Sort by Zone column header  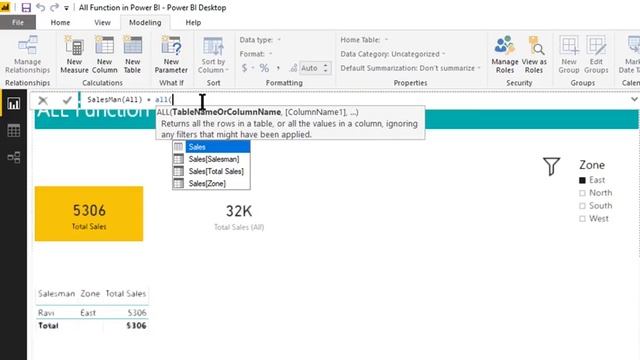pyautogui.click(x=90, y=293)
